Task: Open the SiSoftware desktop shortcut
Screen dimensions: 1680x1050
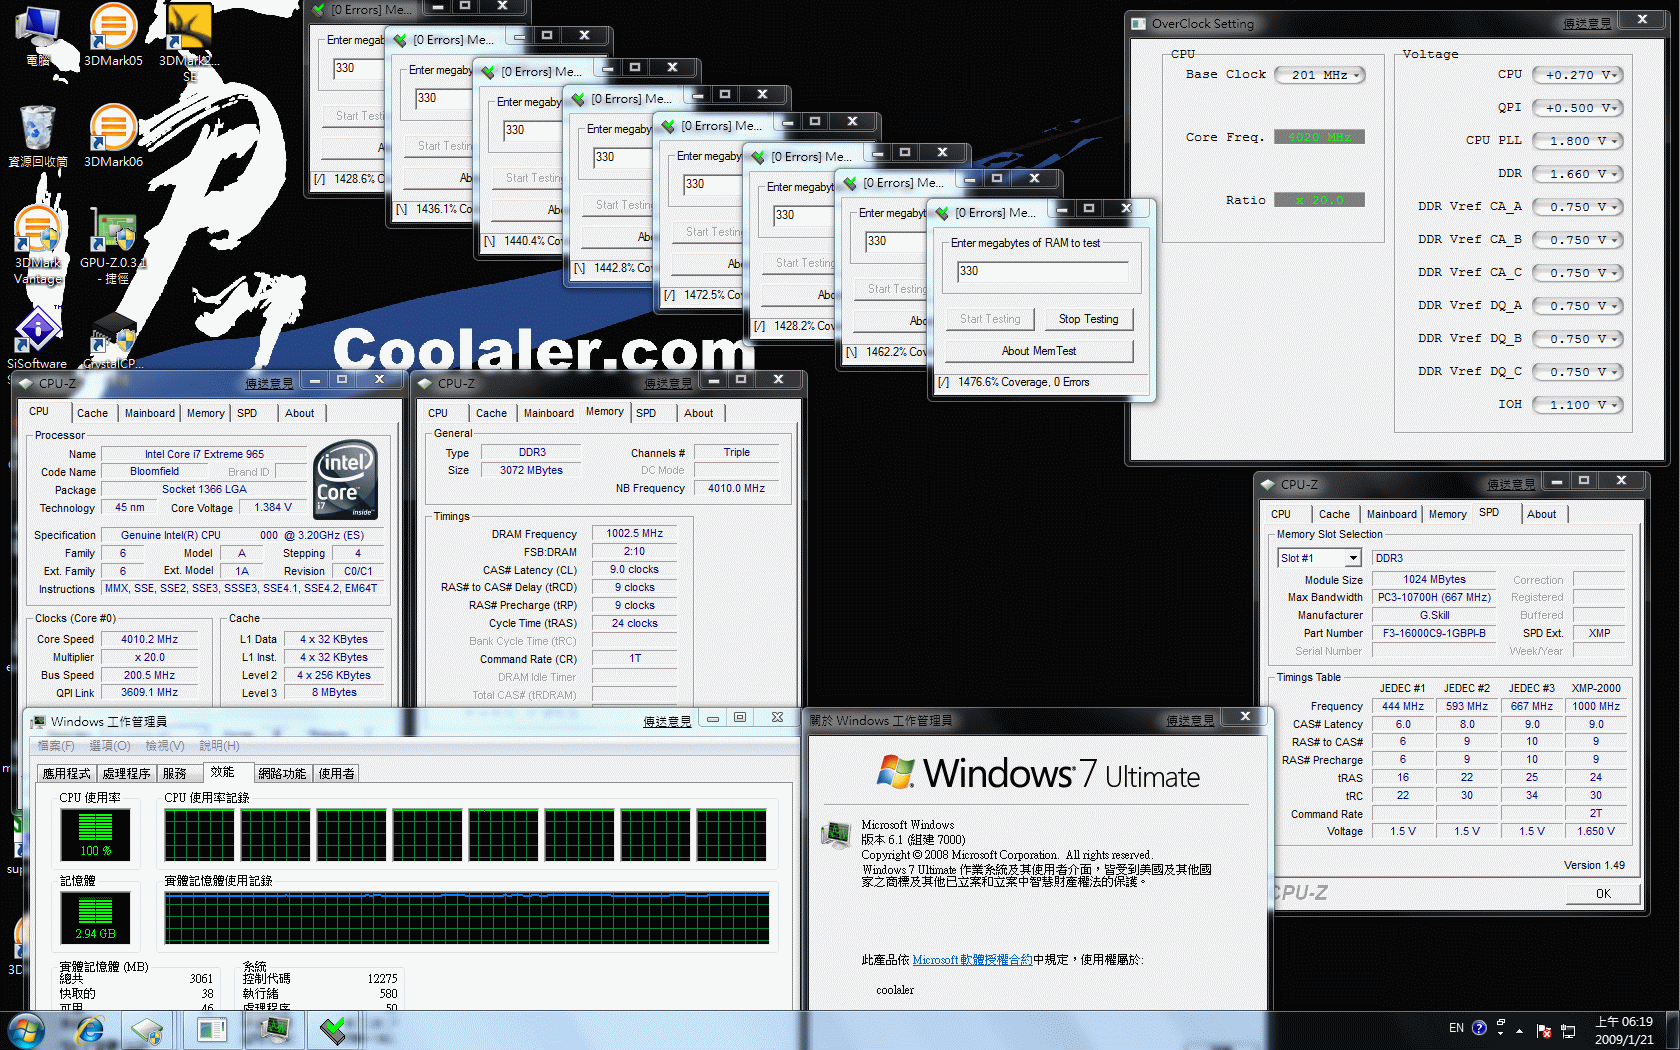Action: [x=38, y=340]
